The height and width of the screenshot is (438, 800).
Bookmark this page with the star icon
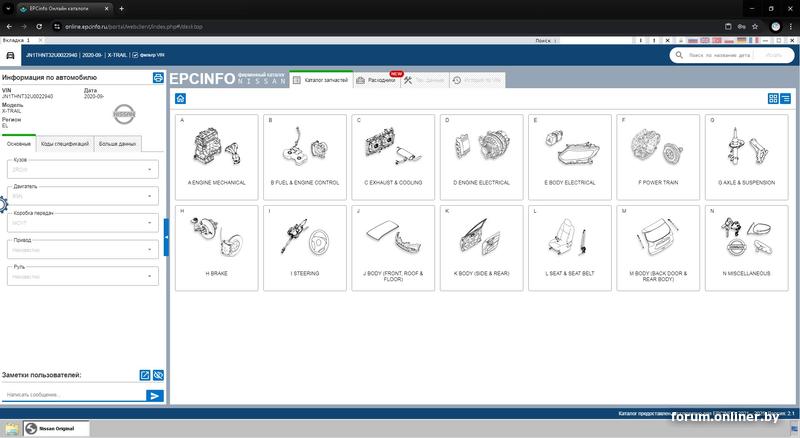755,27
